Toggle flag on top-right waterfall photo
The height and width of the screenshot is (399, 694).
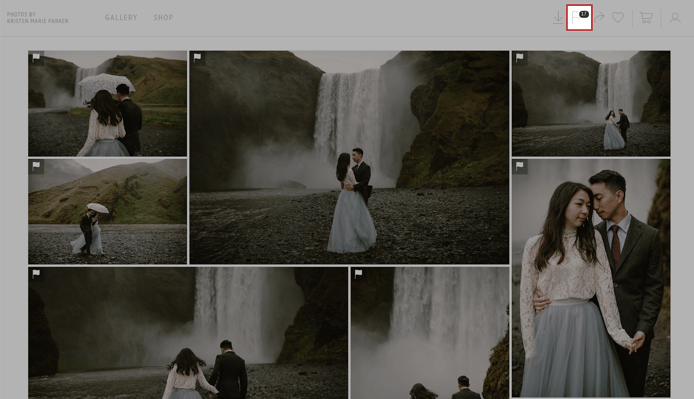[520, 58]
